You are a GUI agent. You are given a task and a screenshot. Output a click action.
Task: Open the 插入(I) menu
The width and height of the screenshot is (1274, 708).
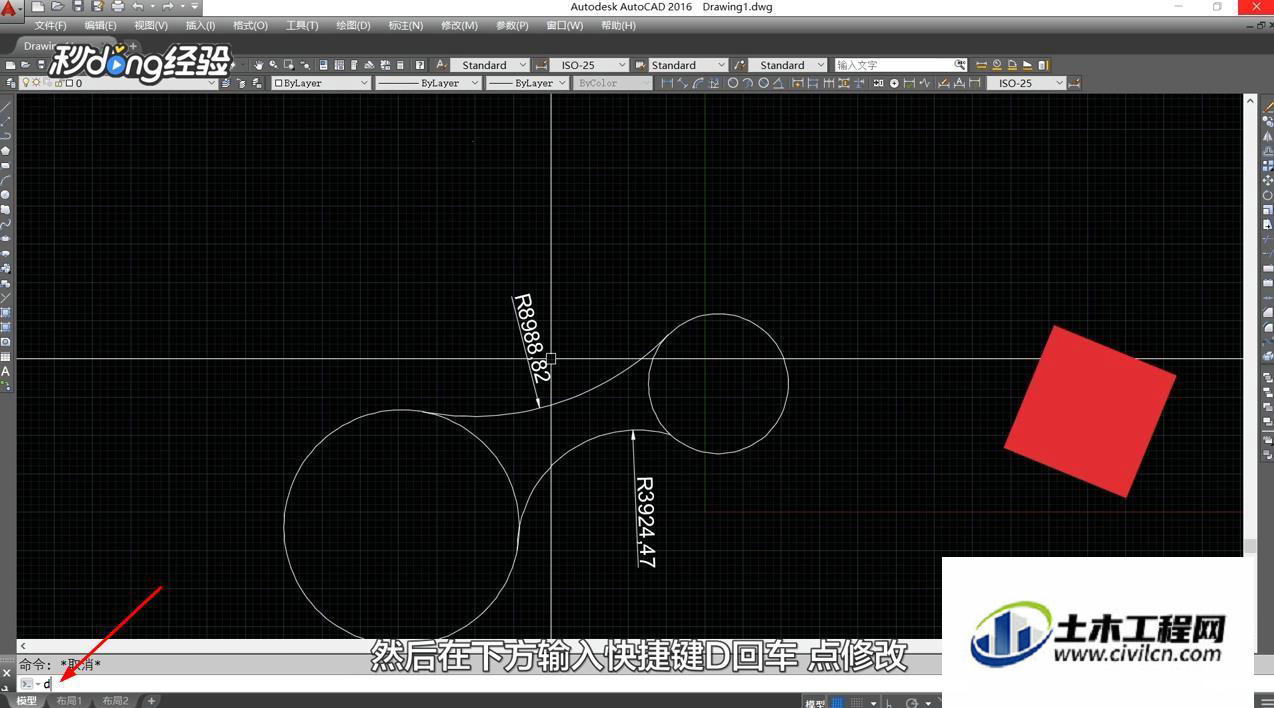coord(200,25)
